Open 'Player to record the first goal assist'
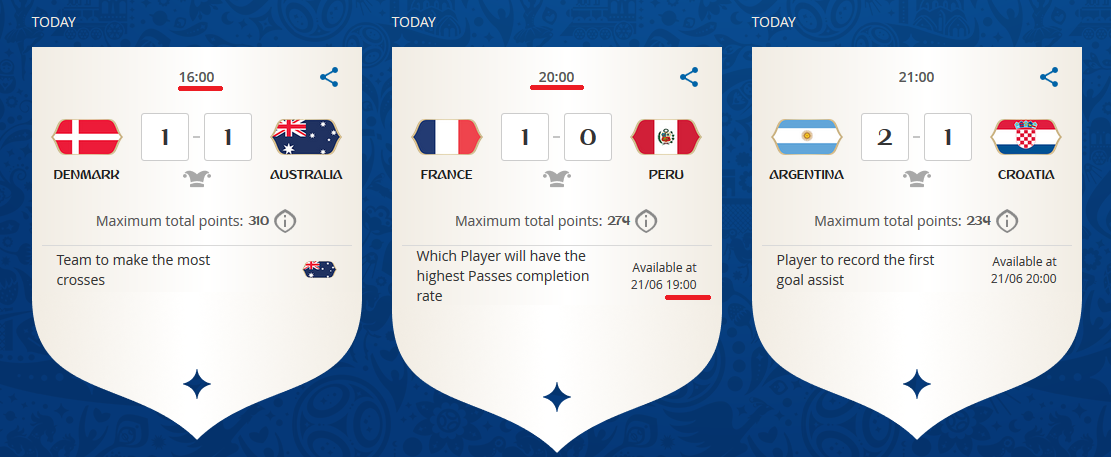Image resolution: width=1111 pixels, height=457 pixels. (855, 270)
